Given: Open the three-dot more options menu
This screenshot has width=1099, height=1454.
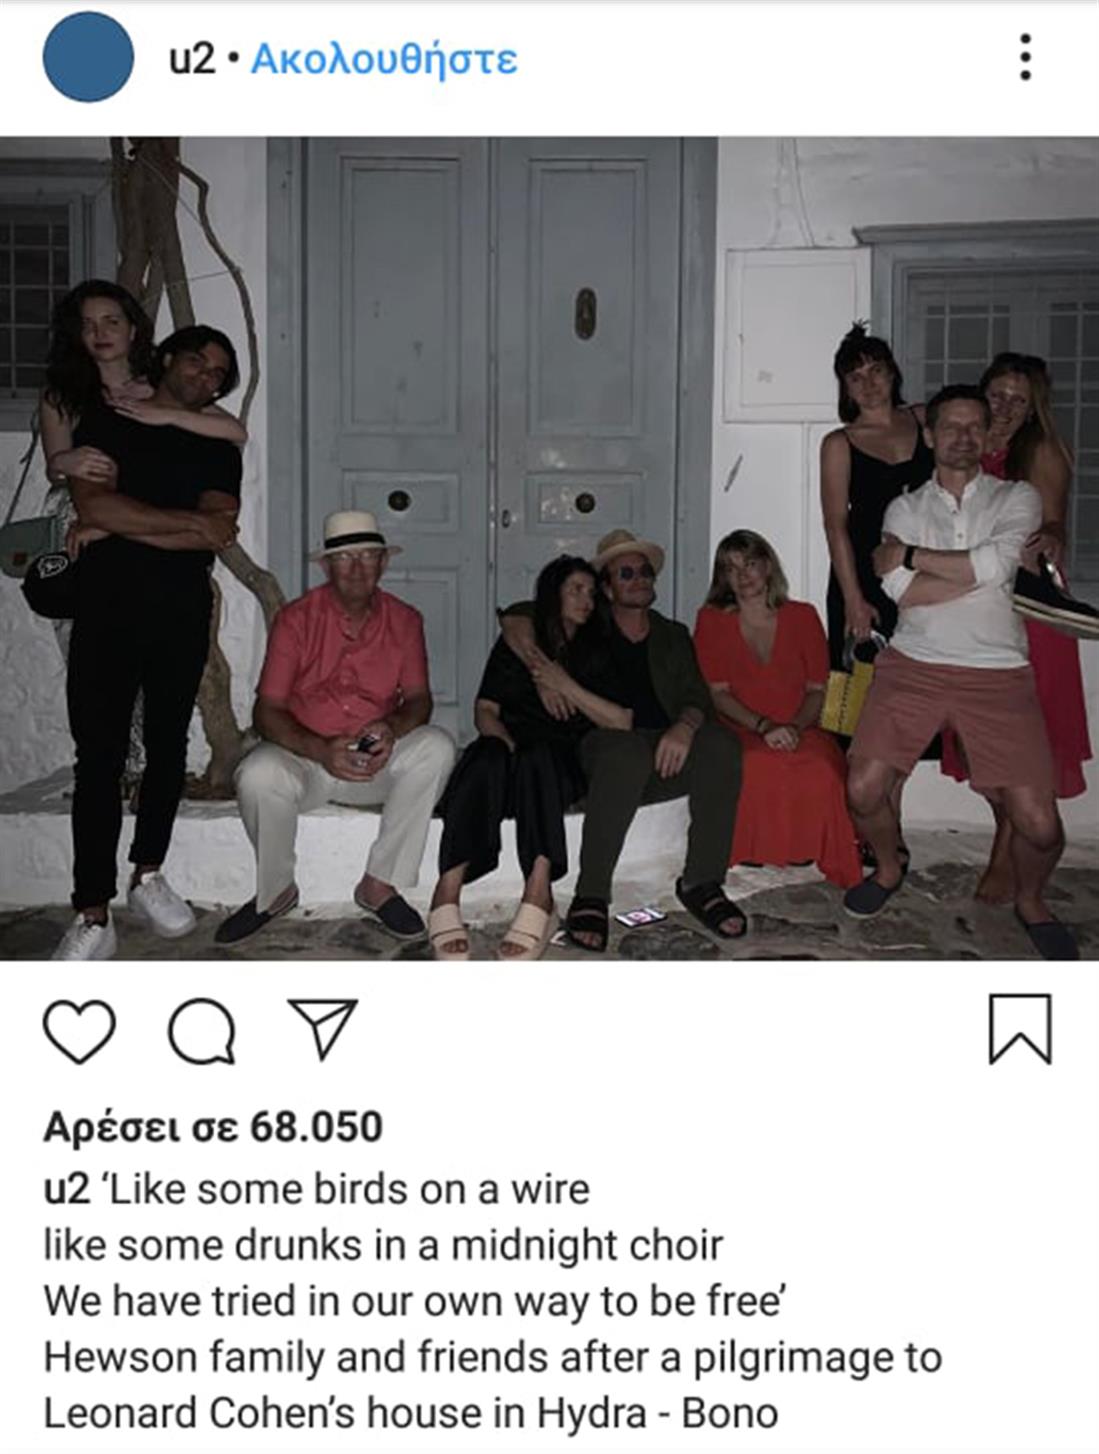Looking at the screenshot, I should (x=1025, y=57).
